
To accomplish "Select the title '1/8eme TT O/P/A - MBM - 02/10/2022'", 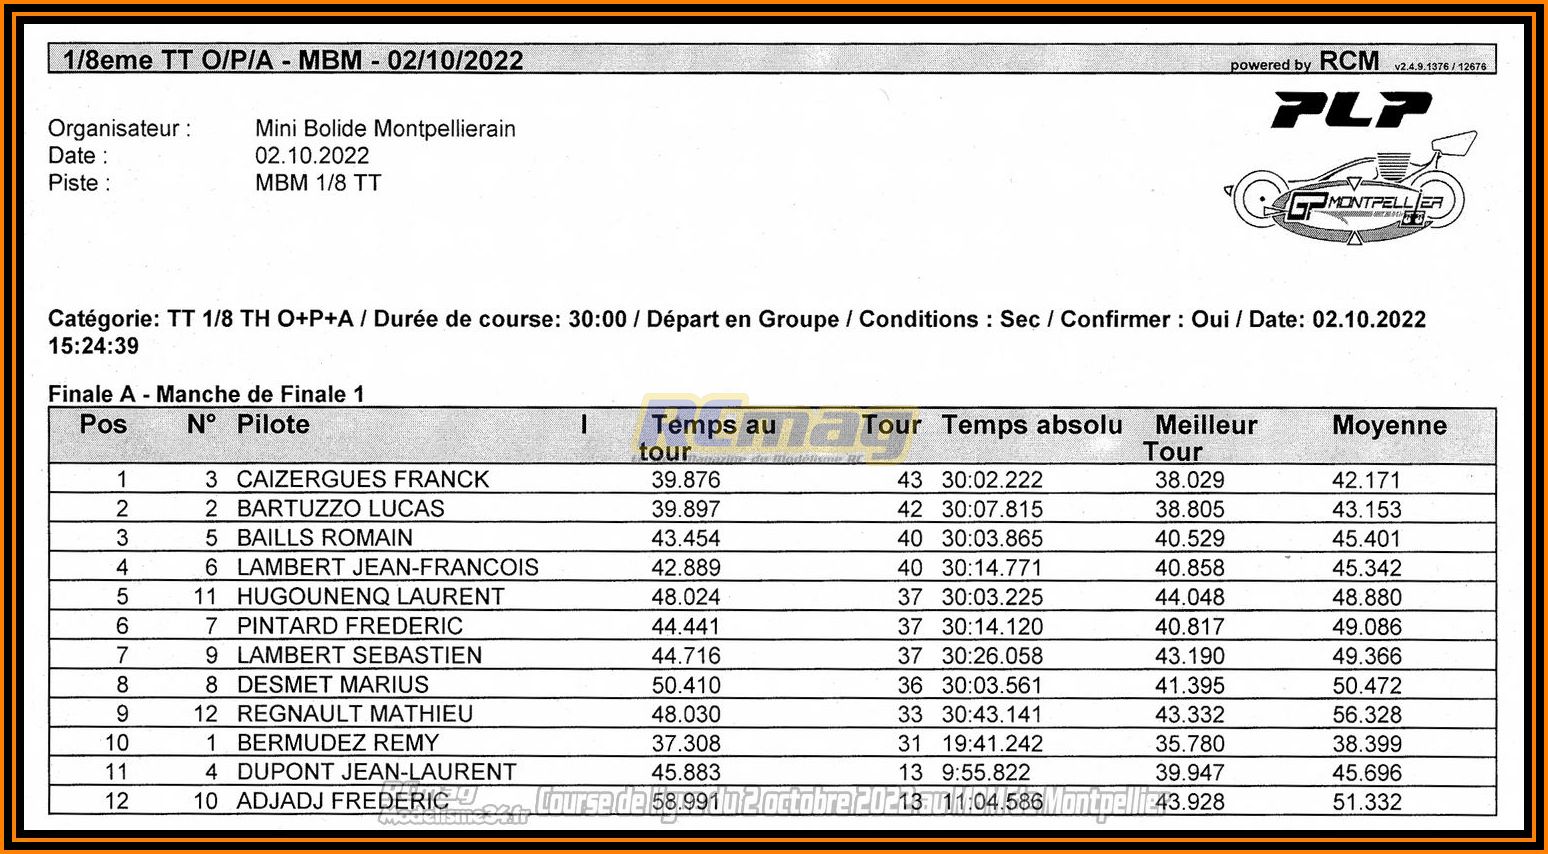I will point(293,60).
